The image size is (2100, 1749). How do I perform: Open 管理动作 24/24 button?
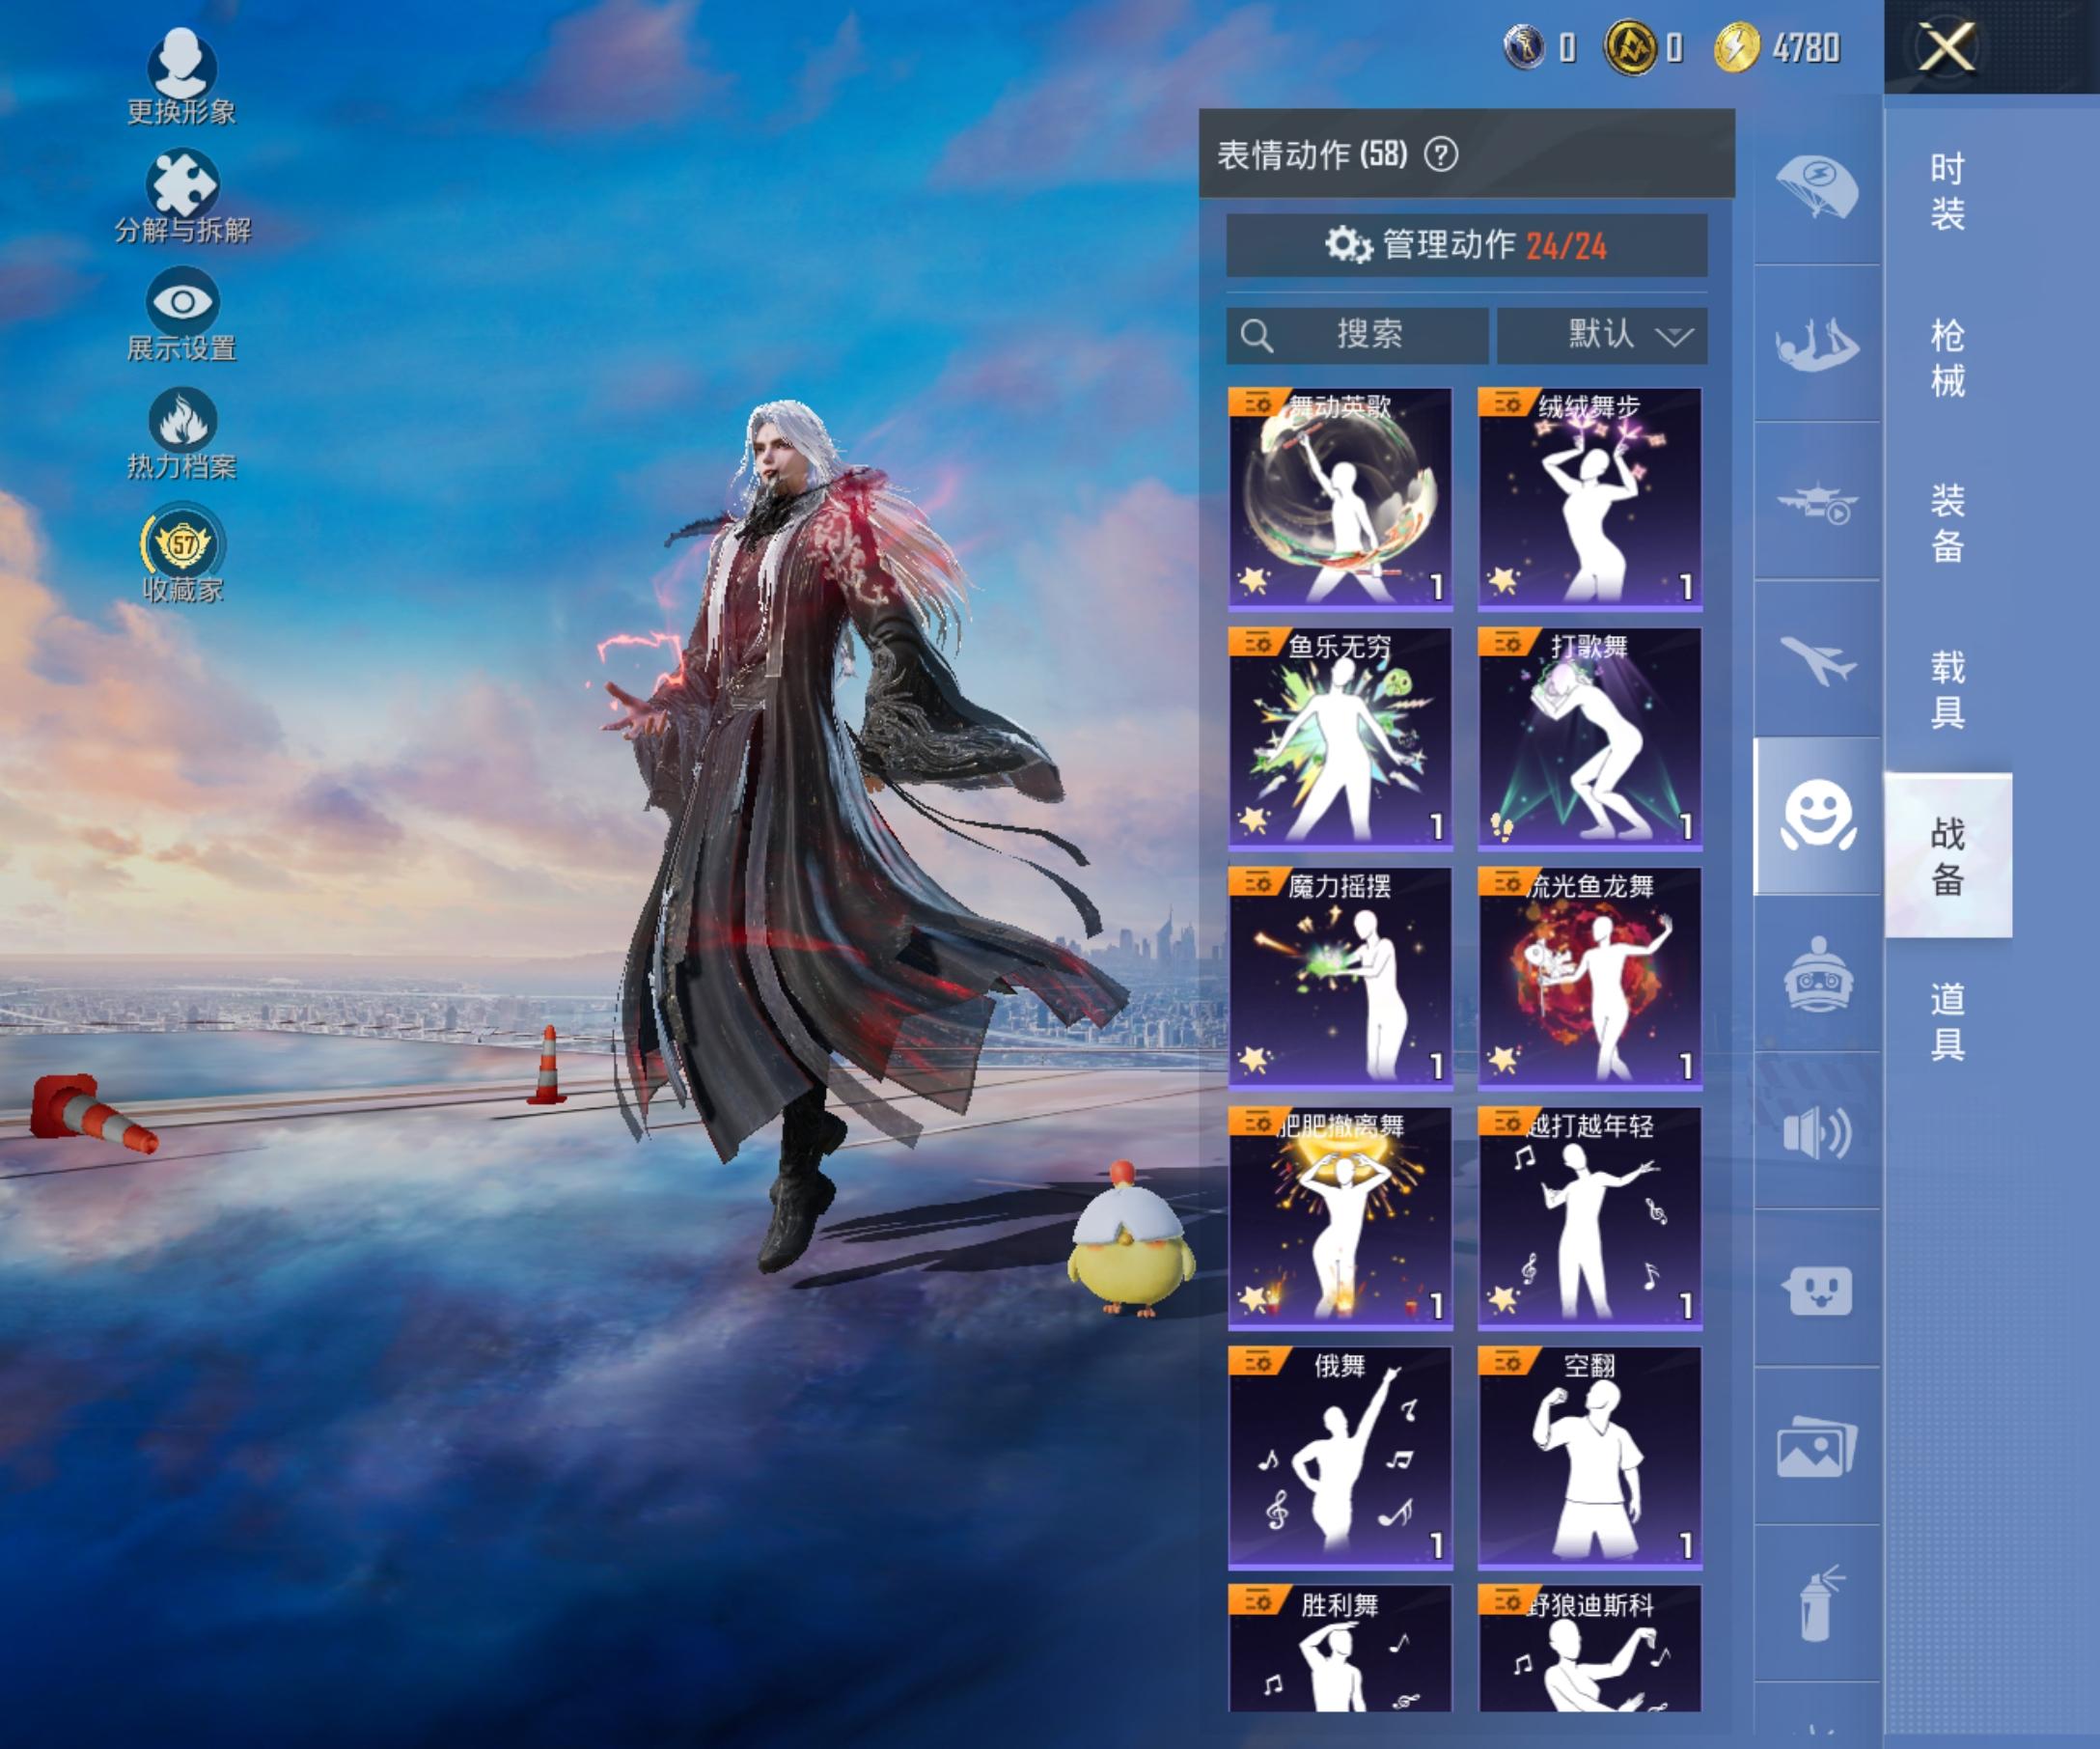[x=1466, y=245]
